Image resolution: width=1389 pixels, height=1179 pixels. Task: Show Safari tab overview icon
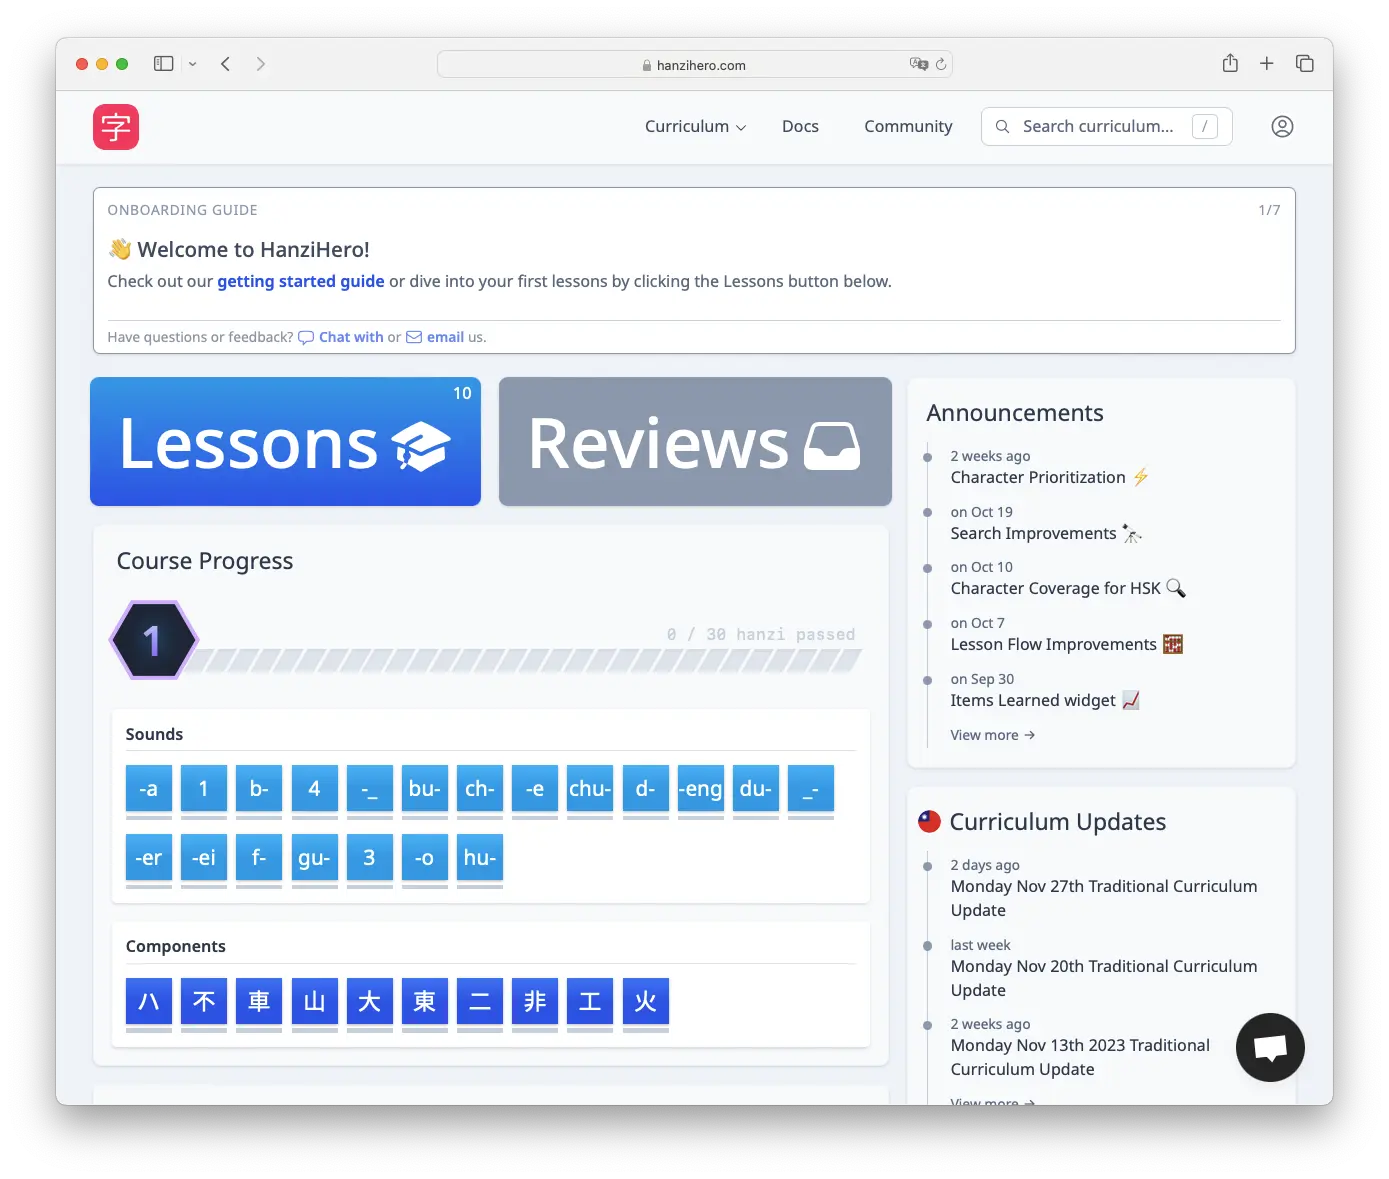(1305, 64)
